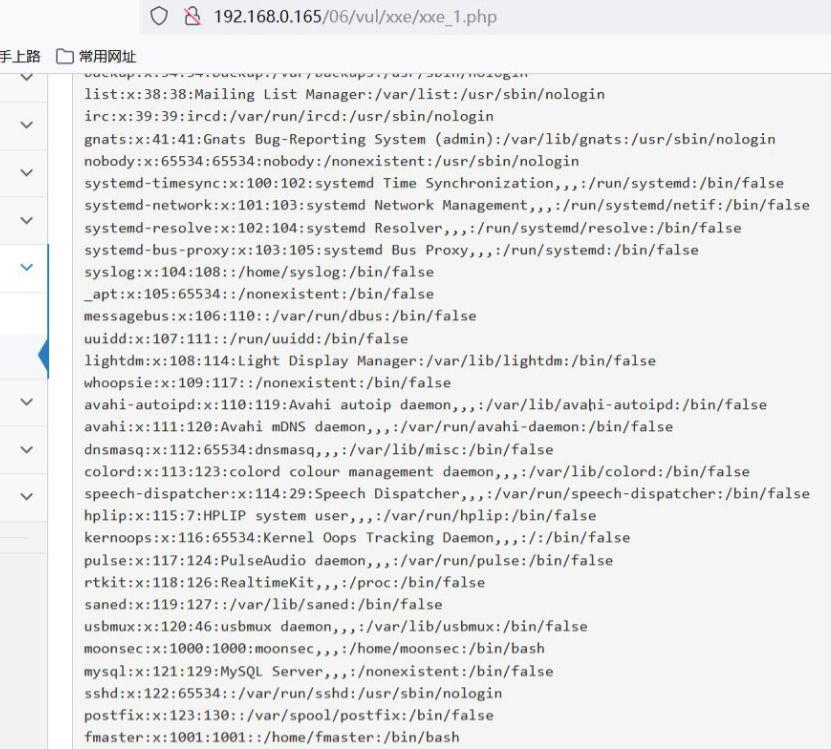Select the highlighted gray sidebar submenu item

click(20, 357)
